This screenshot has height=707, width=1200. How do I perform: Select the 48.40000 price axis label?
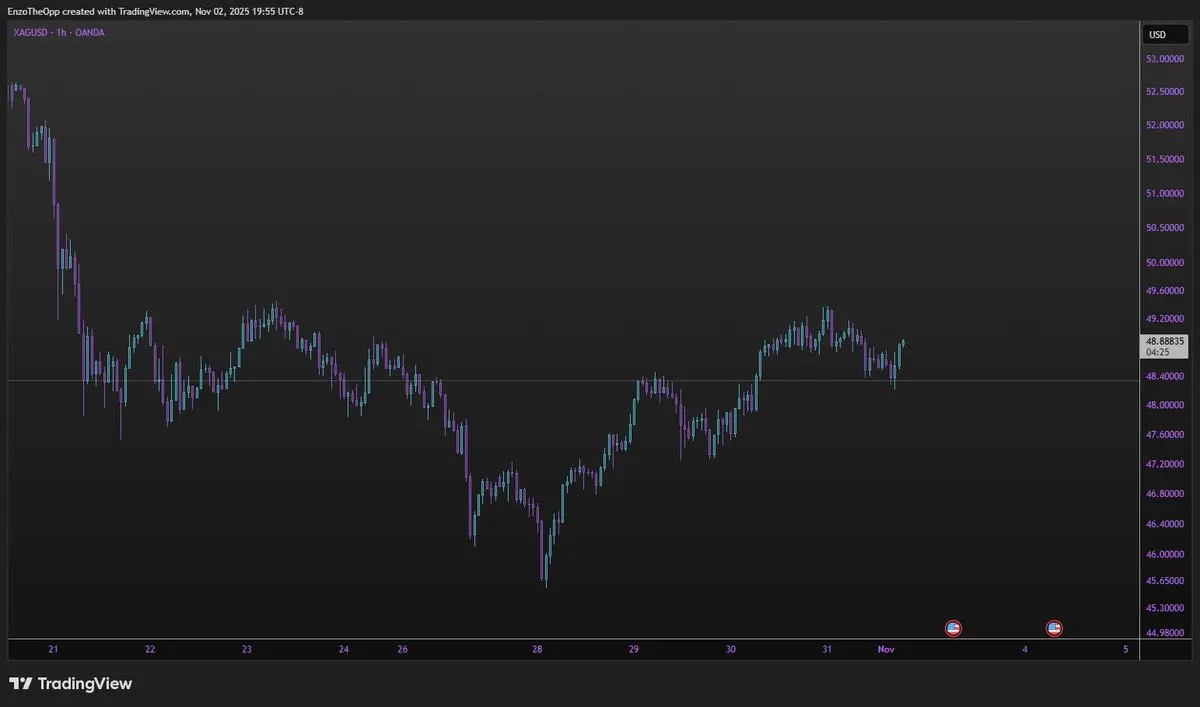(1165, 376)
